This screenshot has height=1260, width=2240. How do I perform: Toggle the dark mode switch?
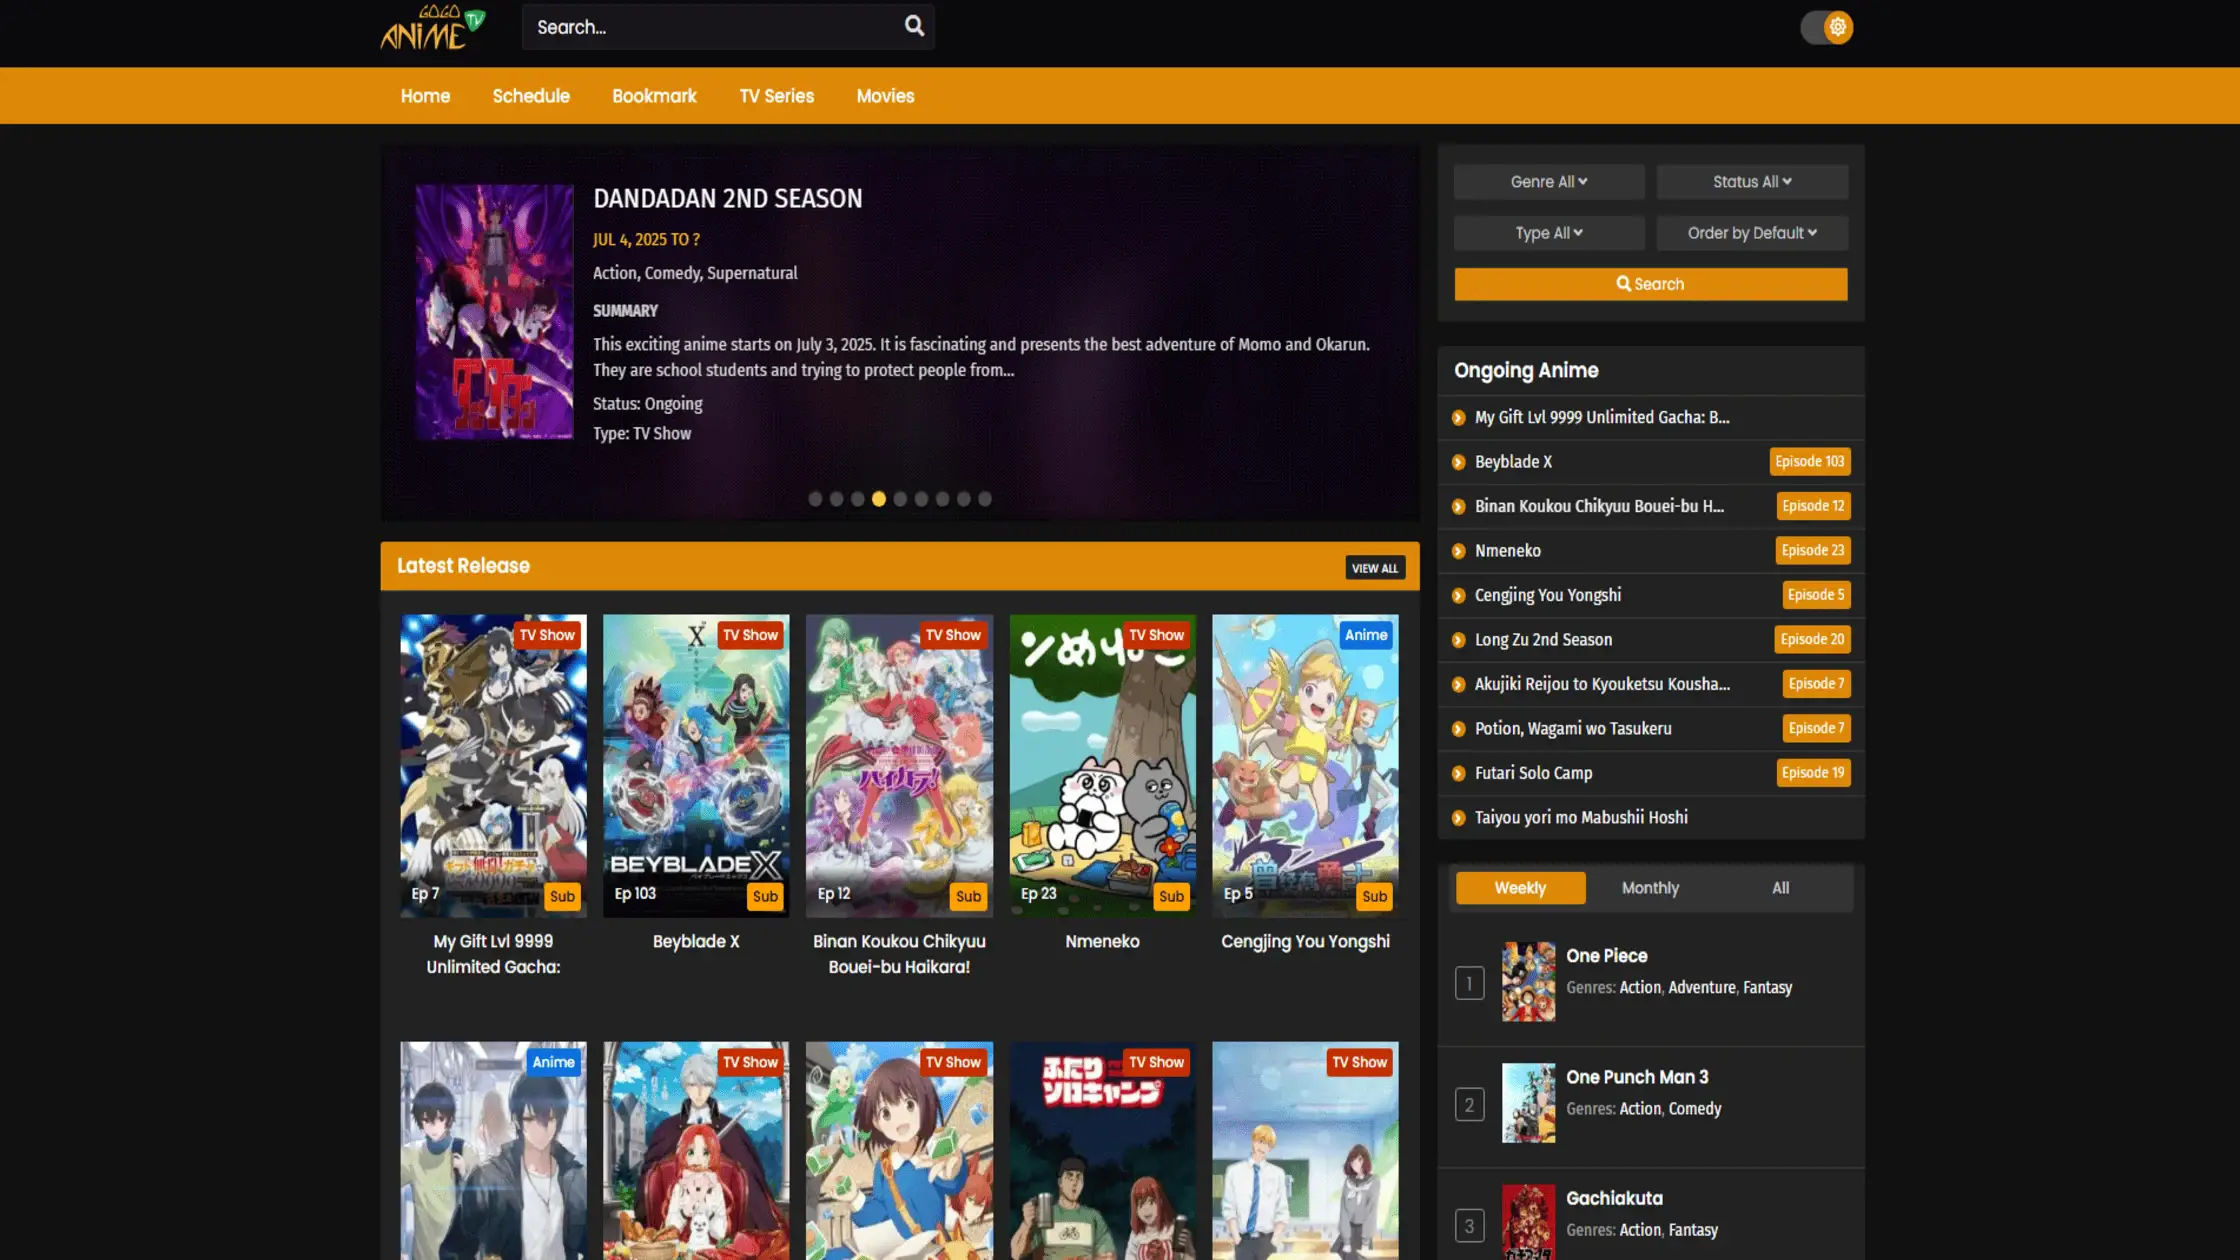tap(1815, 27)
